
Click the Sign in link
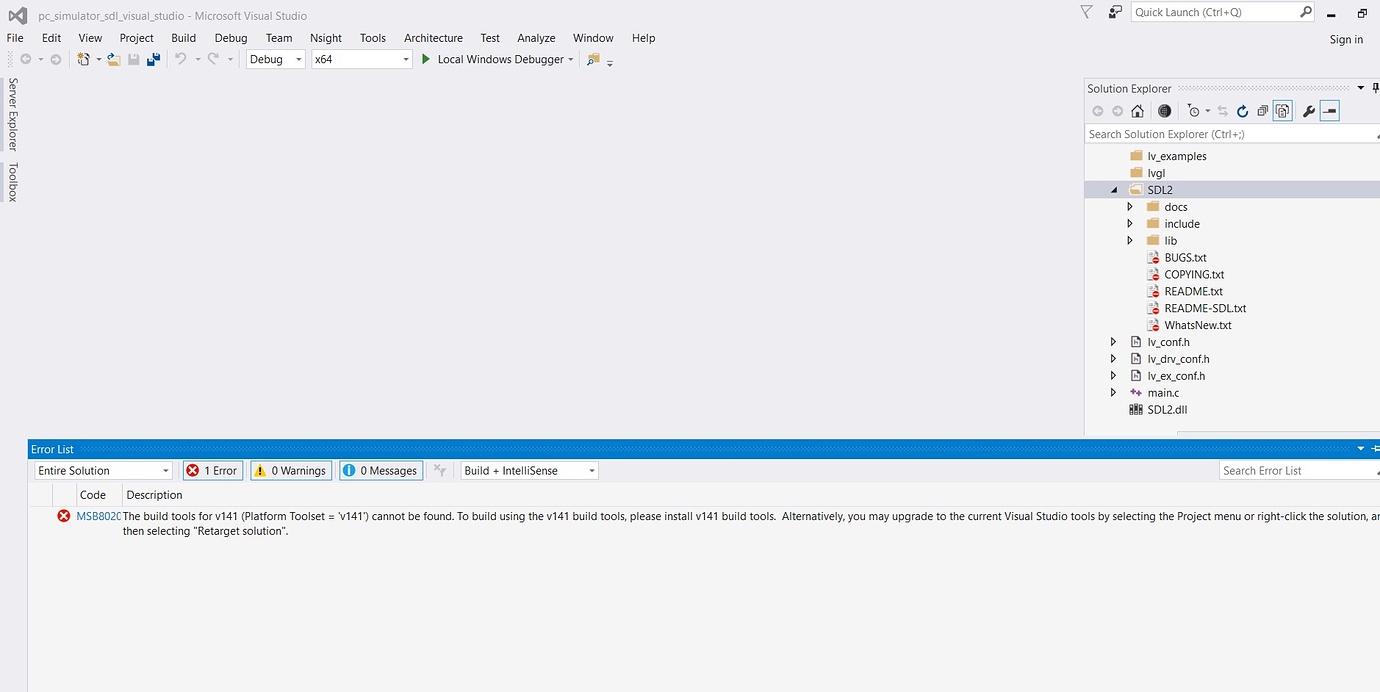coord(1346,39)
